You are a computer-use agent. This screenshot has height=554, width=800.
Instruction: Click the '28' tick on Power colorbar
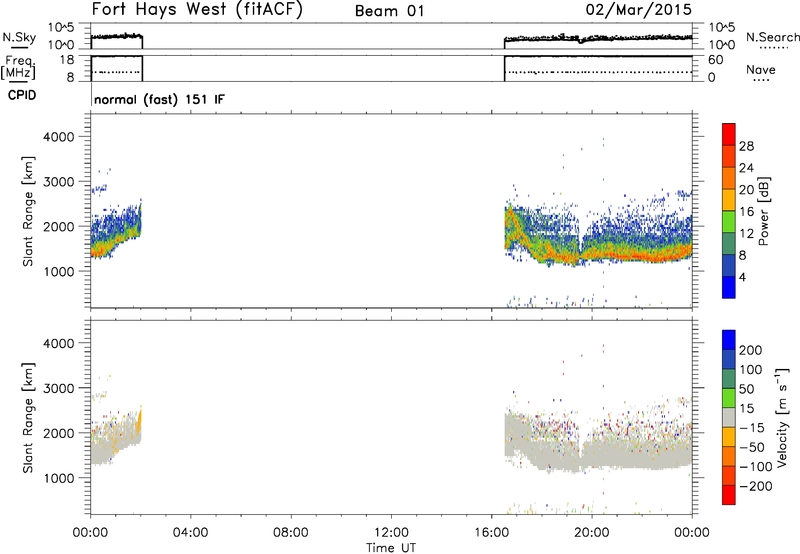[746, 146]
